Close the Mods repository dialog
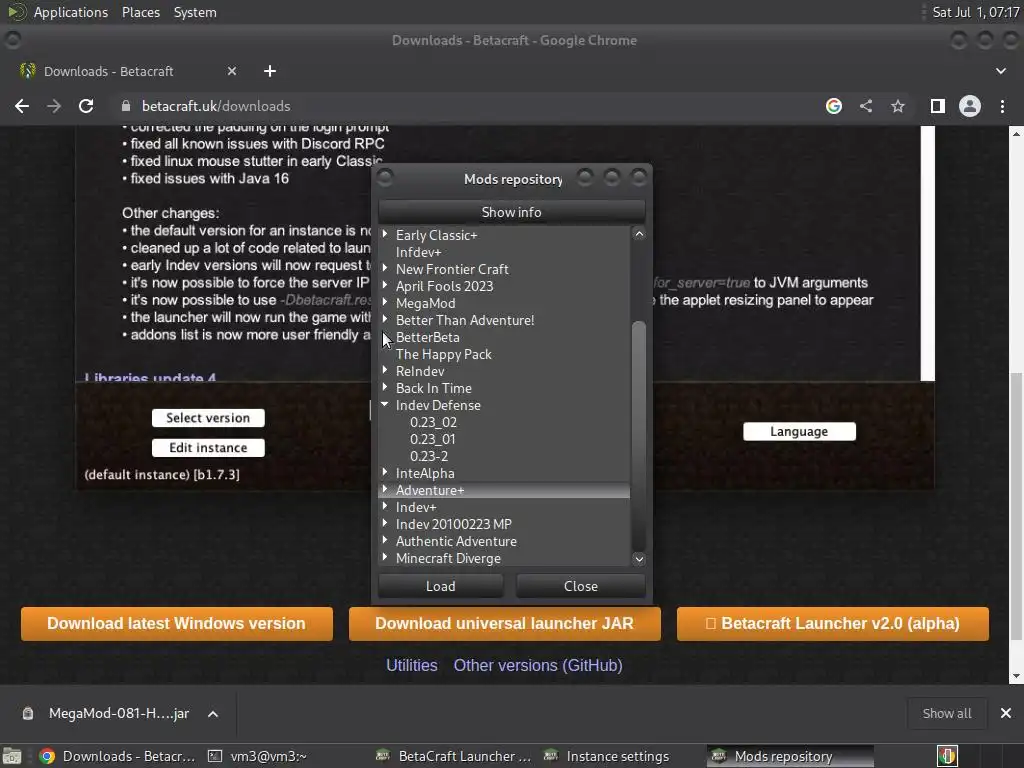This screenshot has height=768, width=1024. [581, 586]
